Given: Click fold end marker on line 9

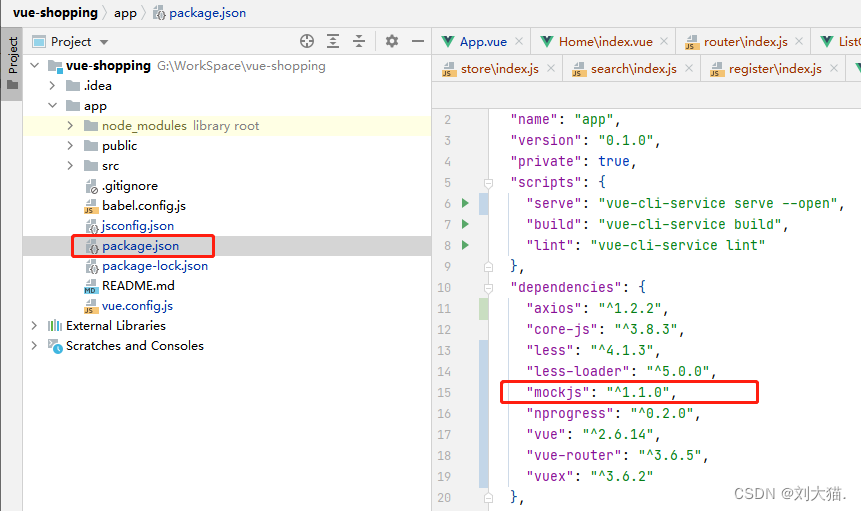Looking at the screenshot, I should point(488,267).
